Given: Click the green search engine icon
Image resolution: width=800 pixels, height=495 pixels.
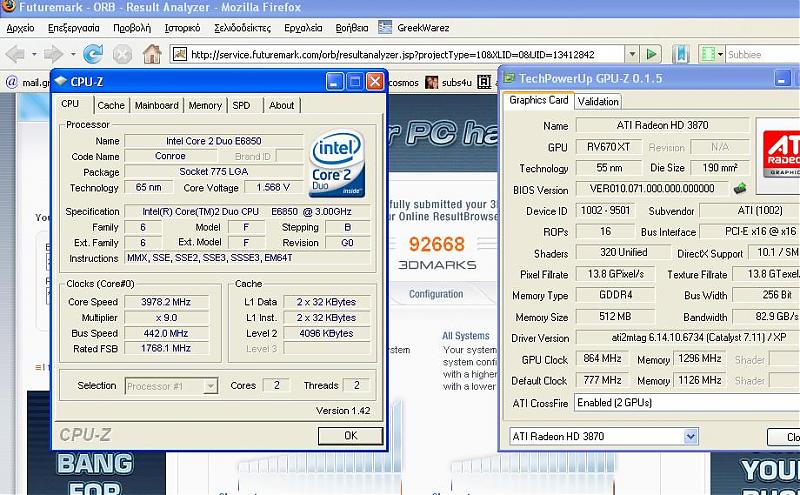Looking at the screenshot, I should coord(708,54).
